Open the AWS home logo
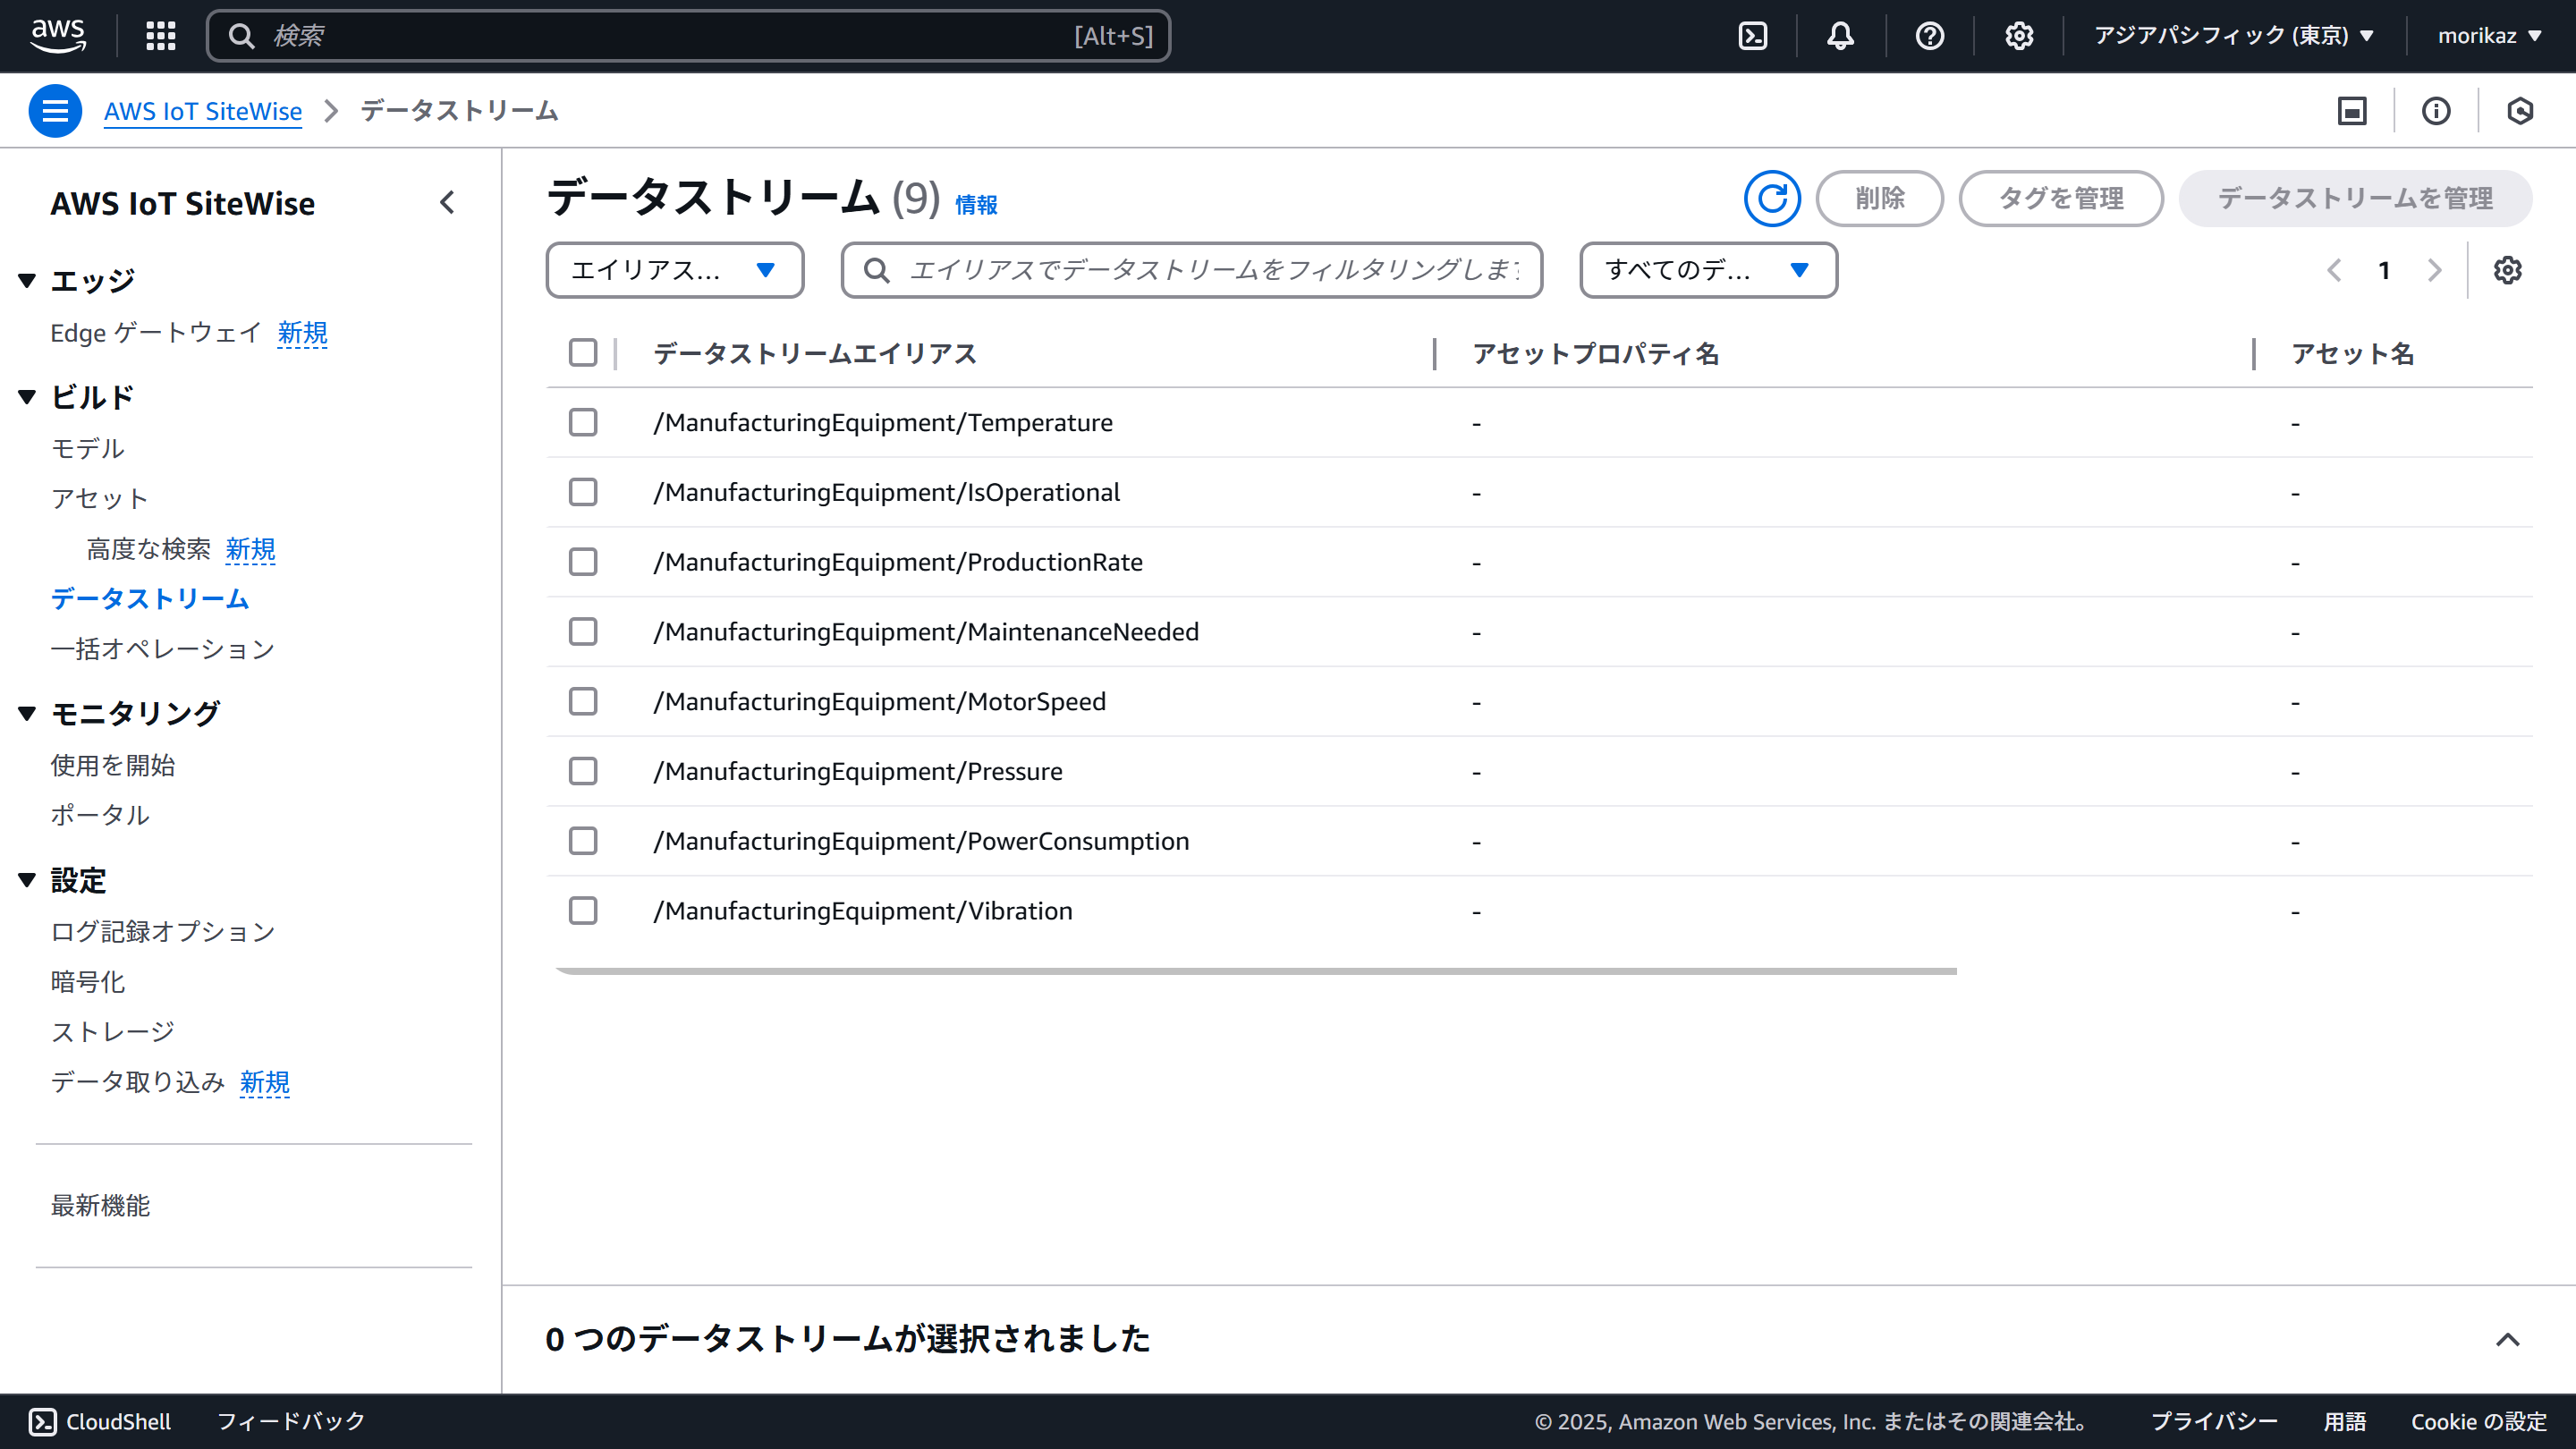The height and width of the screenshot is (1449, 2576). 58,35
